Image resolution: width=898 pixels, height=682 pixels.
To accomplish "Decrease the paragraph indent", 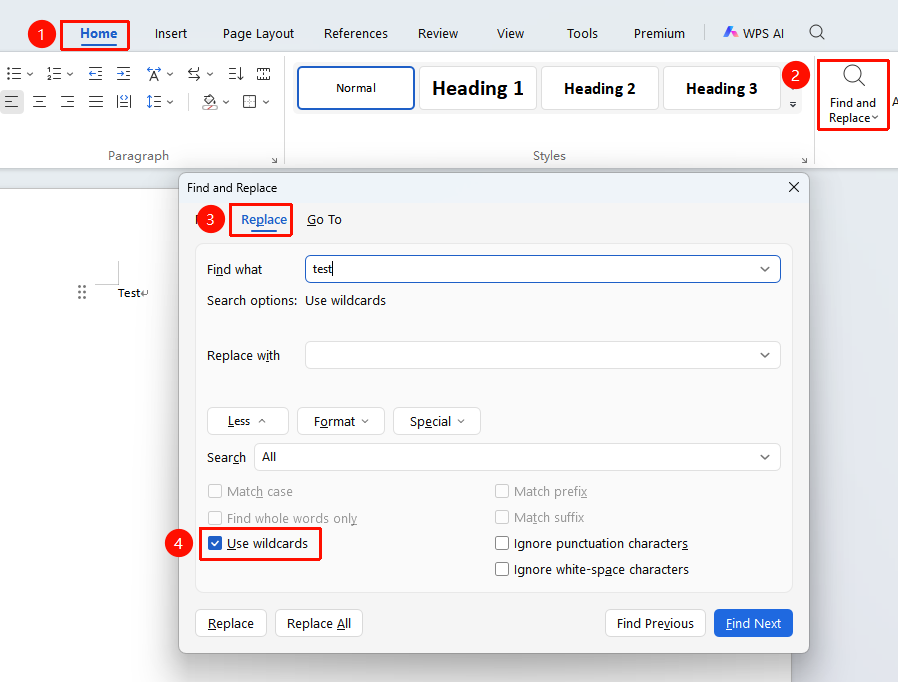I will point(95,74).
